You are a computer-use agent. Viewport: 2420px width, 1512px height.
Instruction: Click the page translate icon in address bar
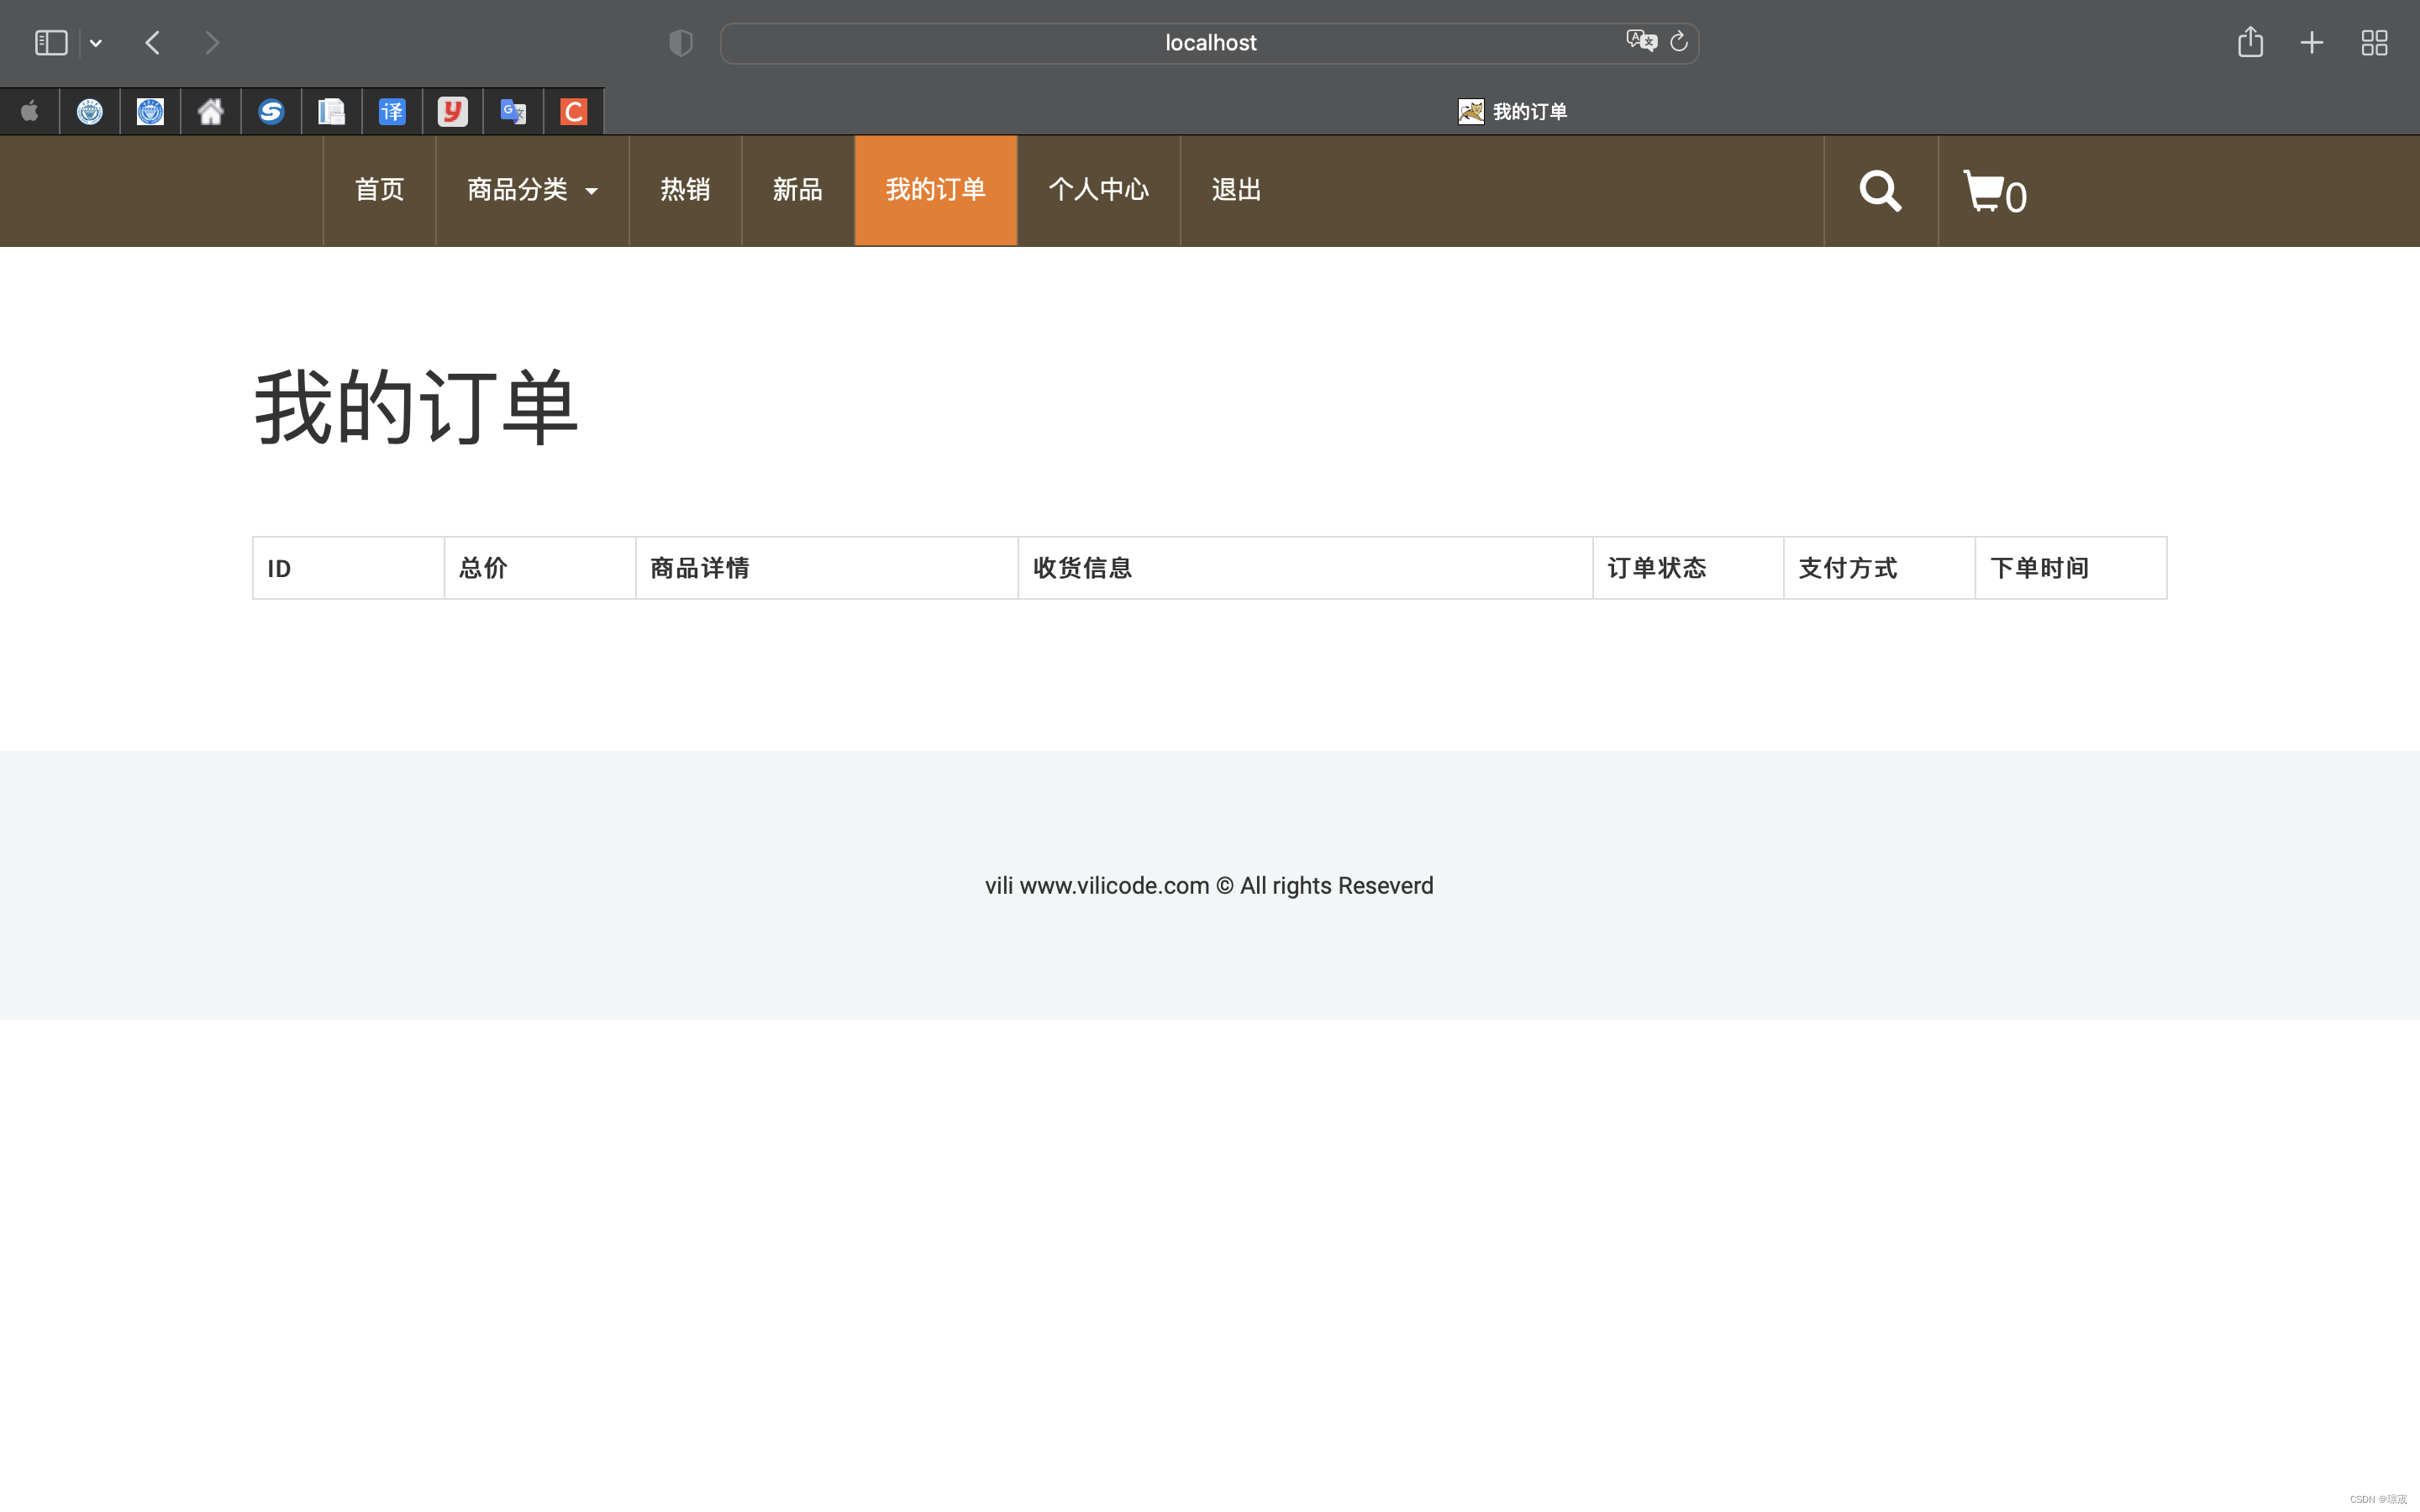point(1640,42)
